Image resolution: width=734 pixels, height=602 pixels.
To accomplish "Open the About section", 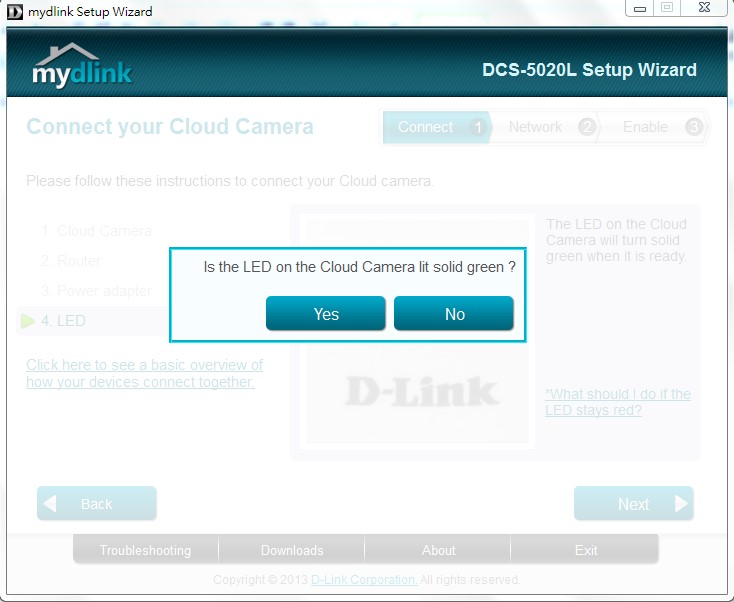I will click(438, 550).
